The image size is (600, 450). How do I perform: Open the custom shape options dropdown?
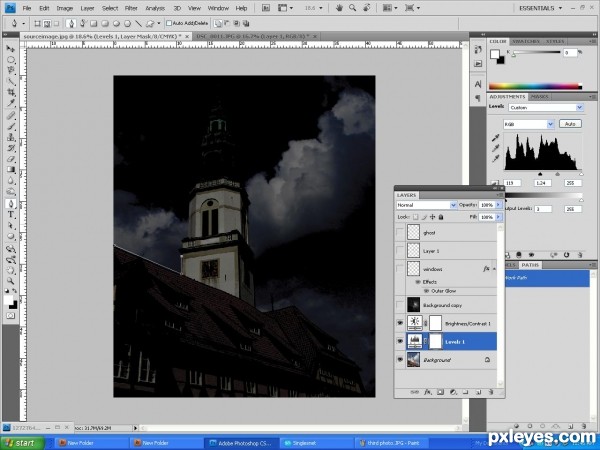pyautogui.click(x=159, y=24)
